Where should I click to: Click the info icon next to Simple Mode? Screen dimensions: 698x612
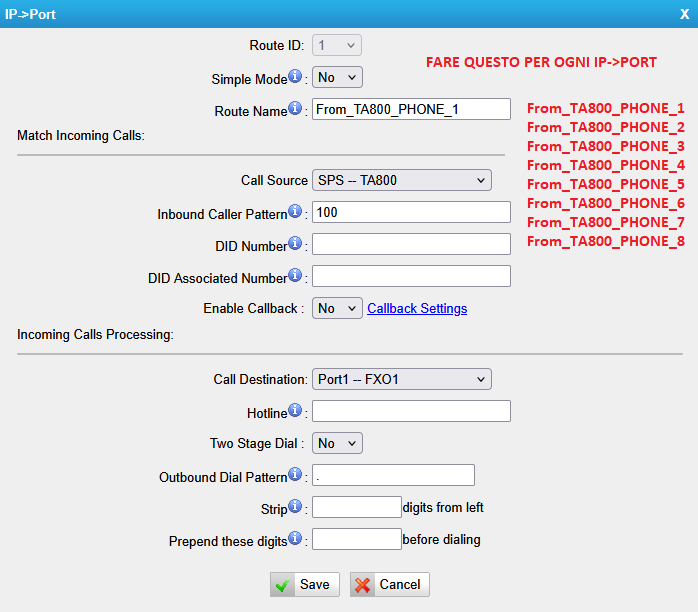pos(296,77)
